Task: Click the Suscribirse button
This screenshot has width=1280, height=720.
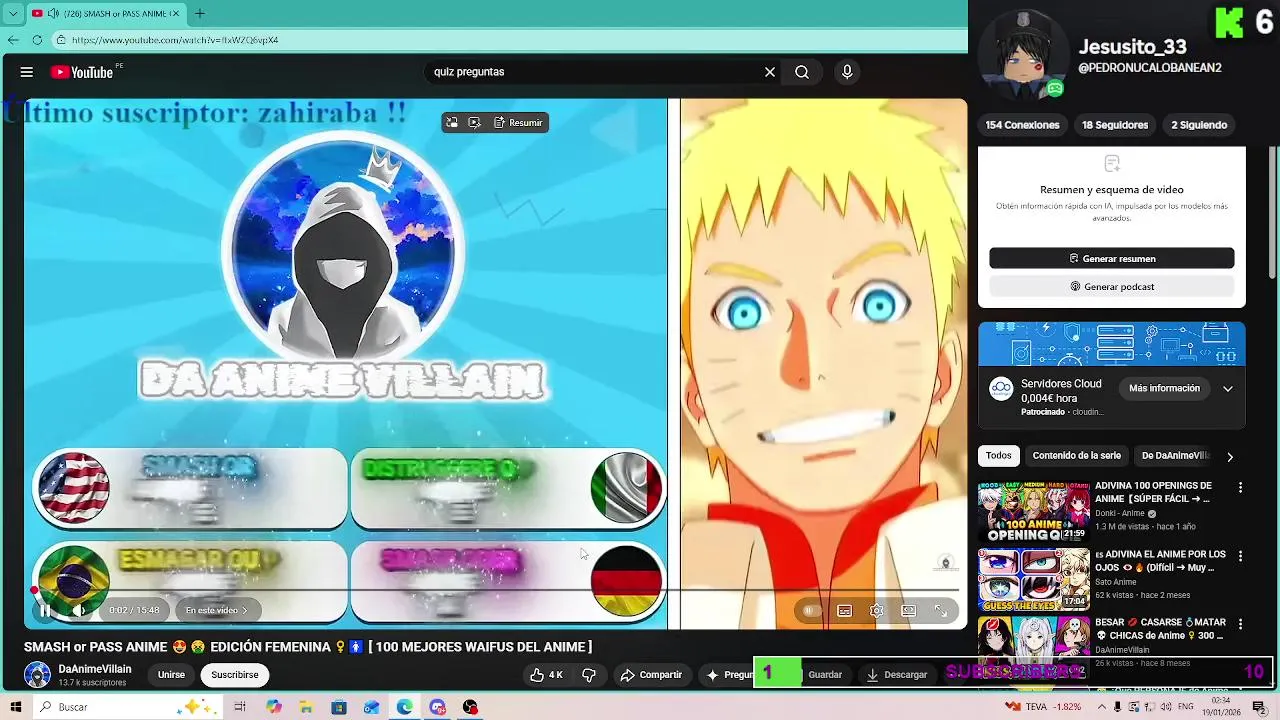Action: click(235, 675)
